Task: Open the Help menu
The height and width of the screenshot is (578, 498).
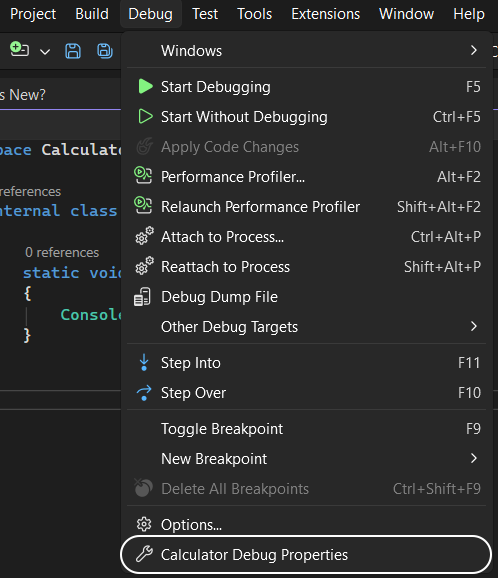Action: pyautogui.click(x=469, y=14)
